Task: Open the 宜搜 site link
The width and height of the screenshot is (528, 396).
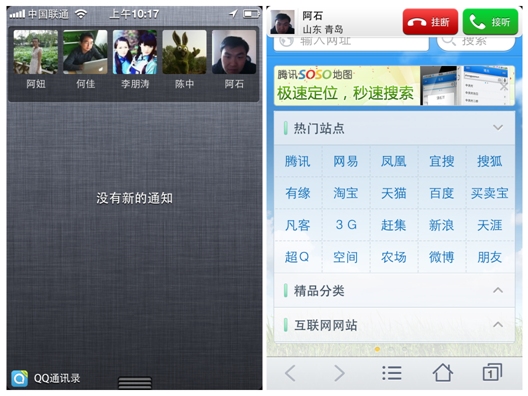Action: pyautogui.click(x=442, y=161)
